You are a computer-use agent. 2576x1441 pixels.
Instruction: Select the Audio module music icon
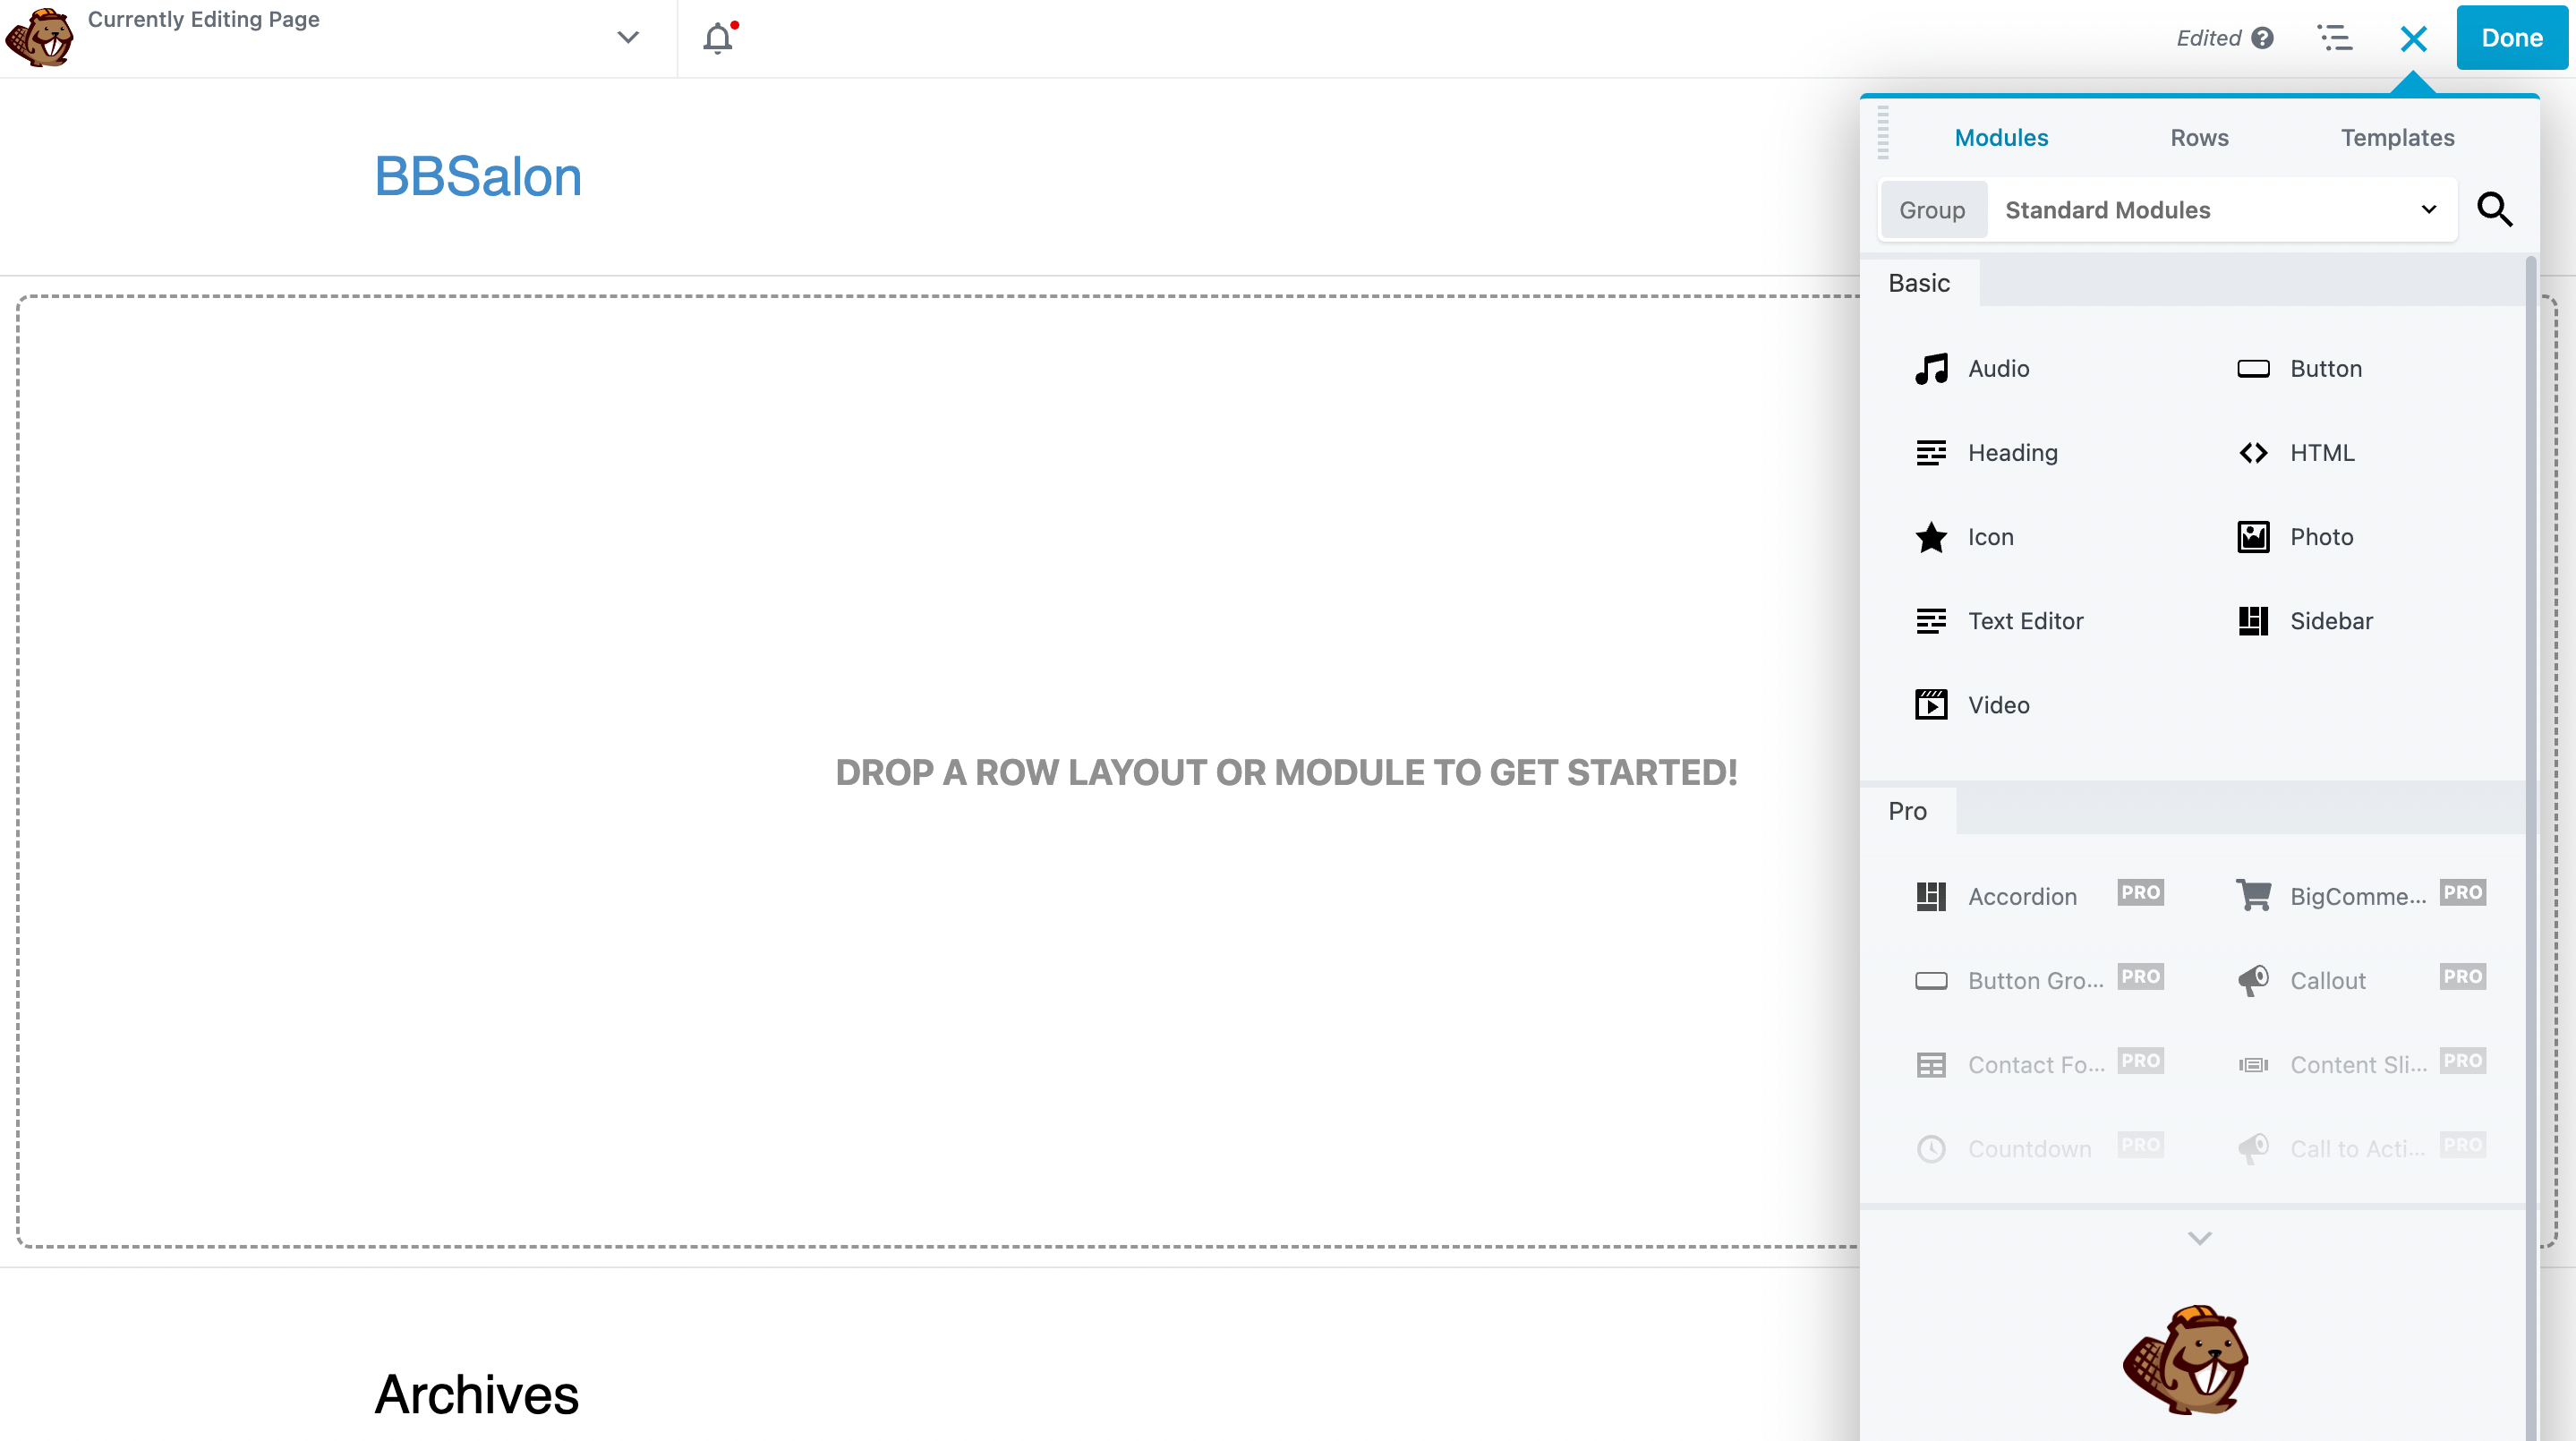point(1931,369)
